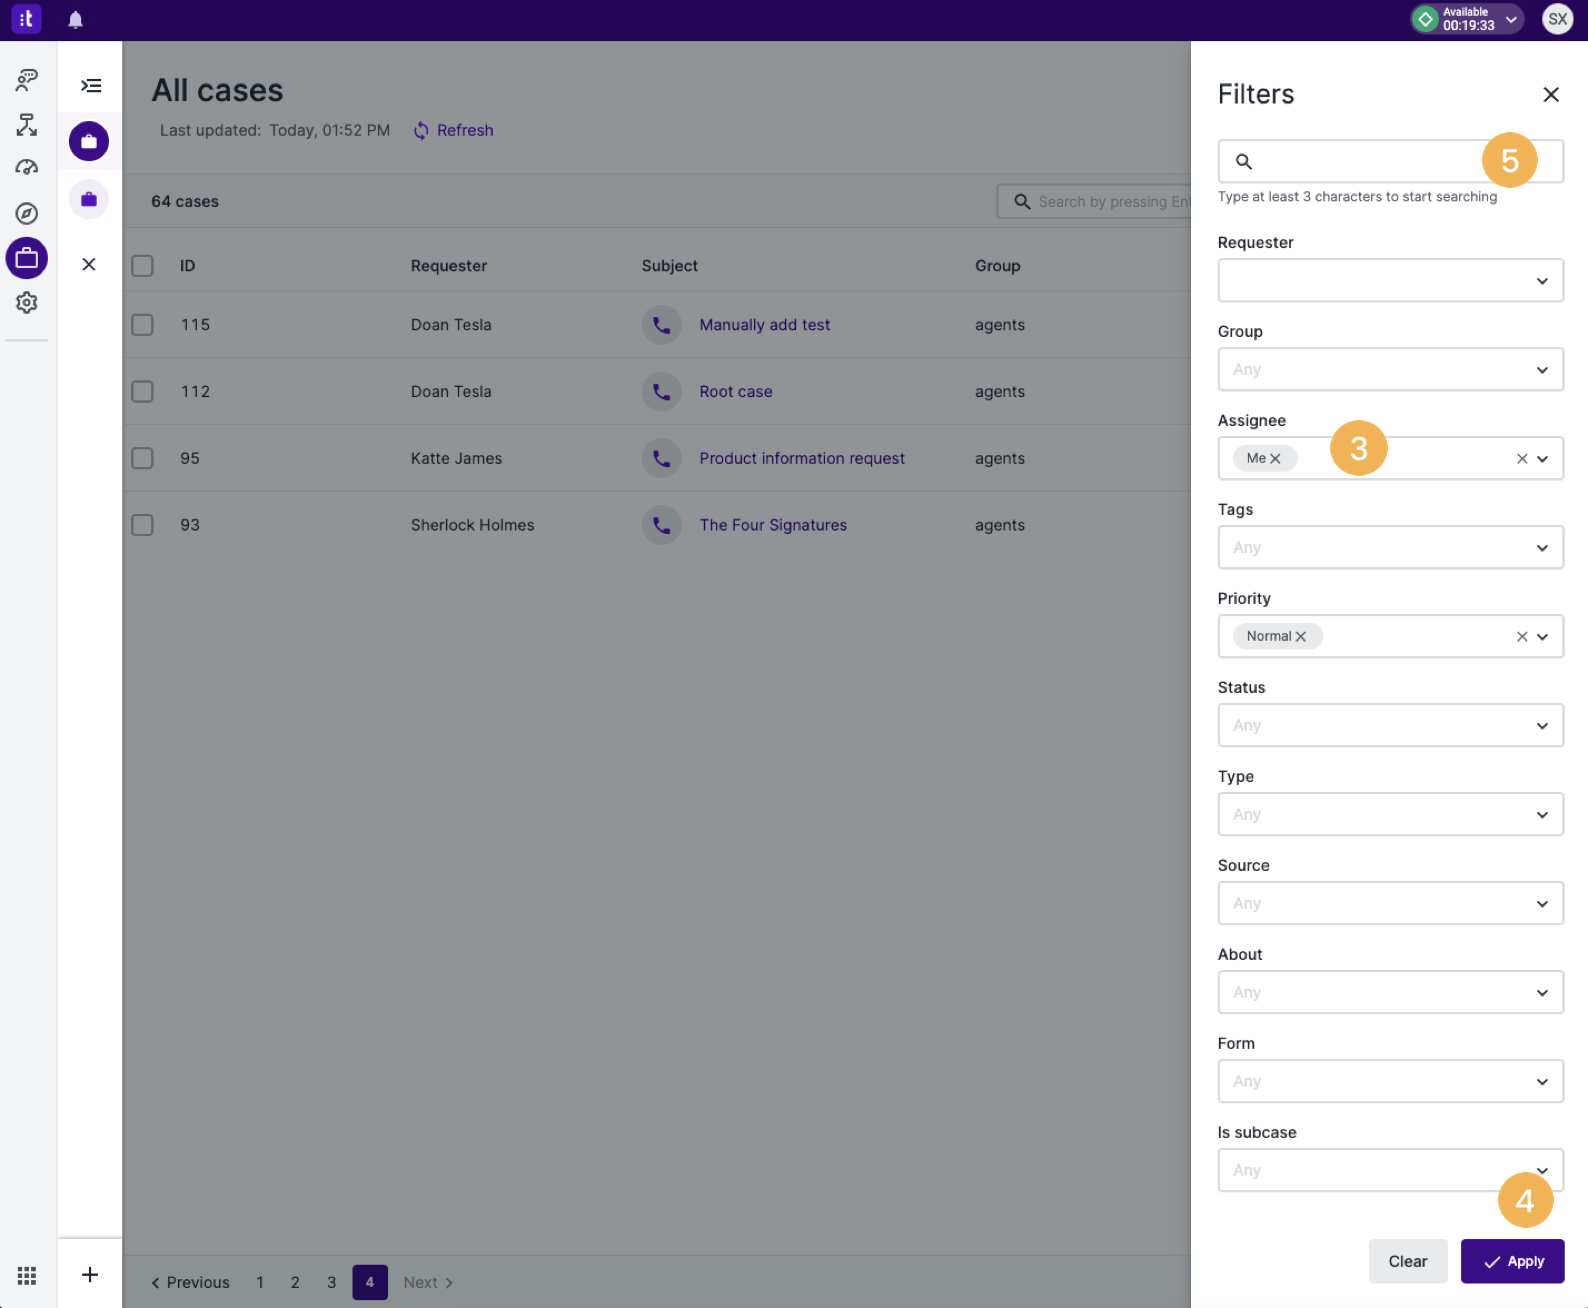Open the Requester dropdown
This screenshot has width=1588, height=1308.
[x=1391, y=281]
